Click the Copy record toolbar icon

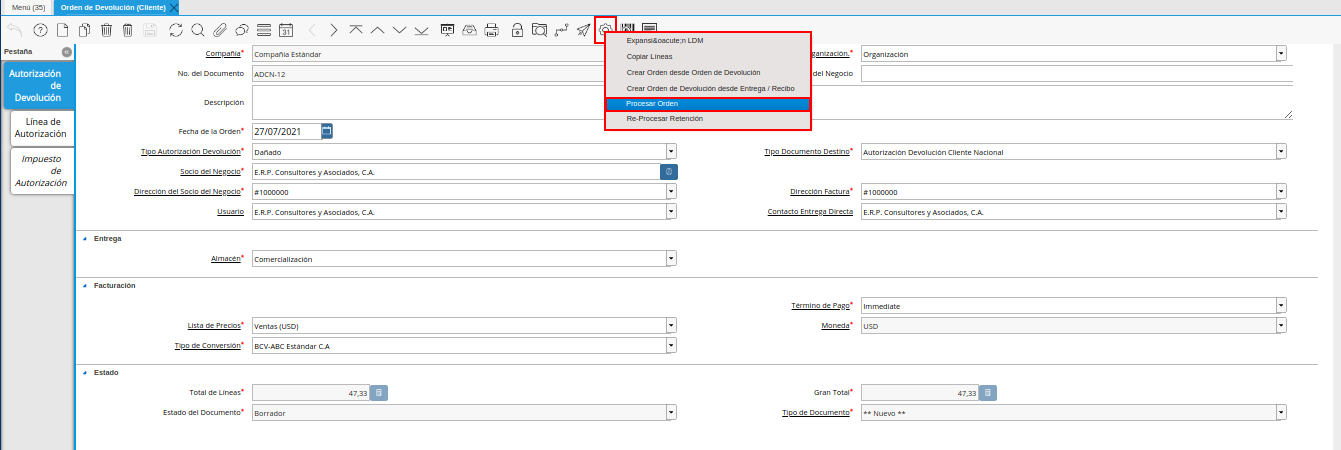84,30
